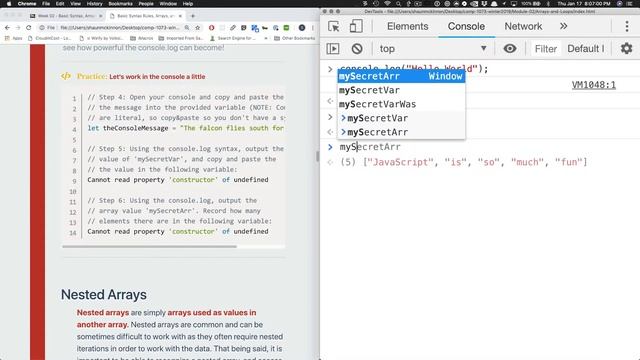Toggle the device toolbar in DevTools
The width and height of the screenshot is (640, 360).
(x=356, y=27)
